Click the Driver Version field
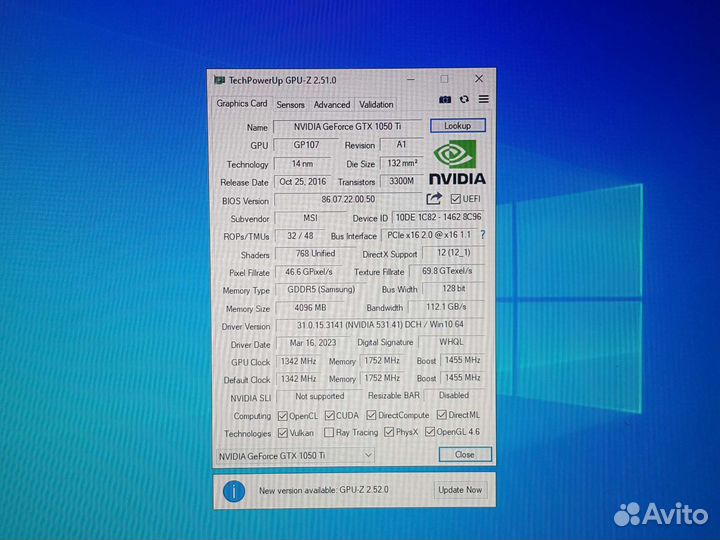The height and width of the screenshot is (540, 720). pyautogui.click(x=380, y=325)
